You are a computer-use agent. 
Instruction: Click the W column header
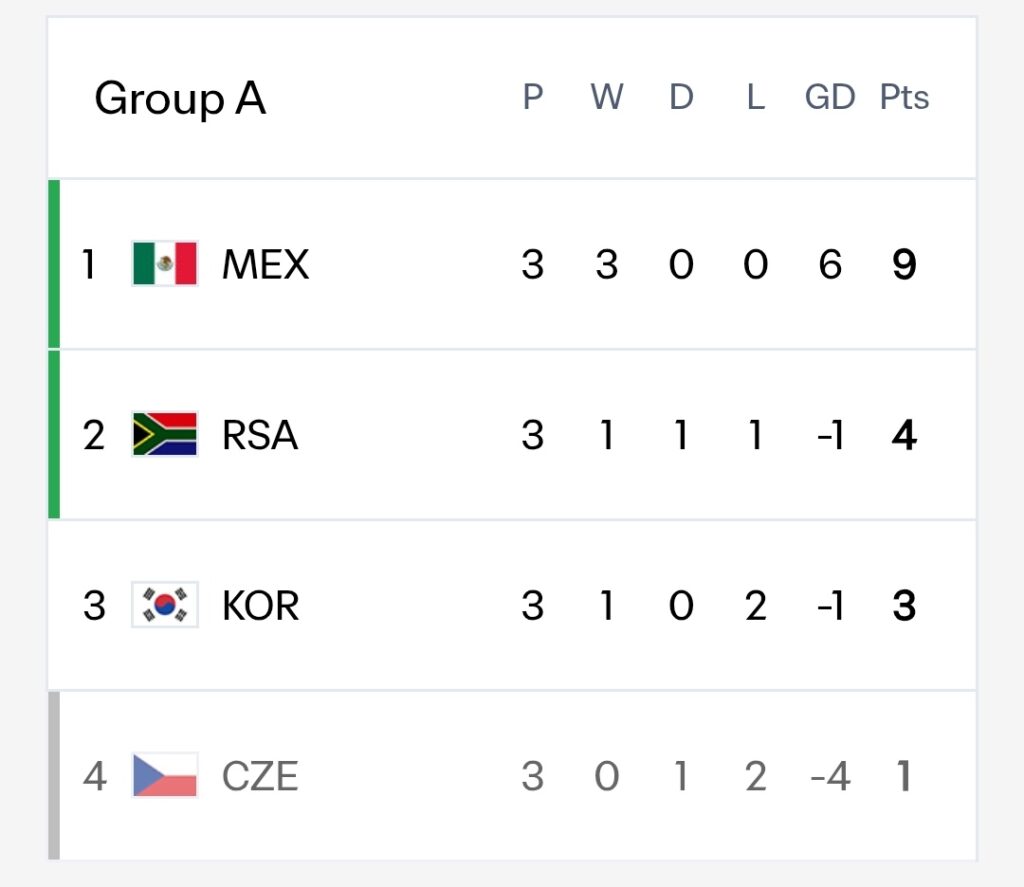(x=607, y=97)
